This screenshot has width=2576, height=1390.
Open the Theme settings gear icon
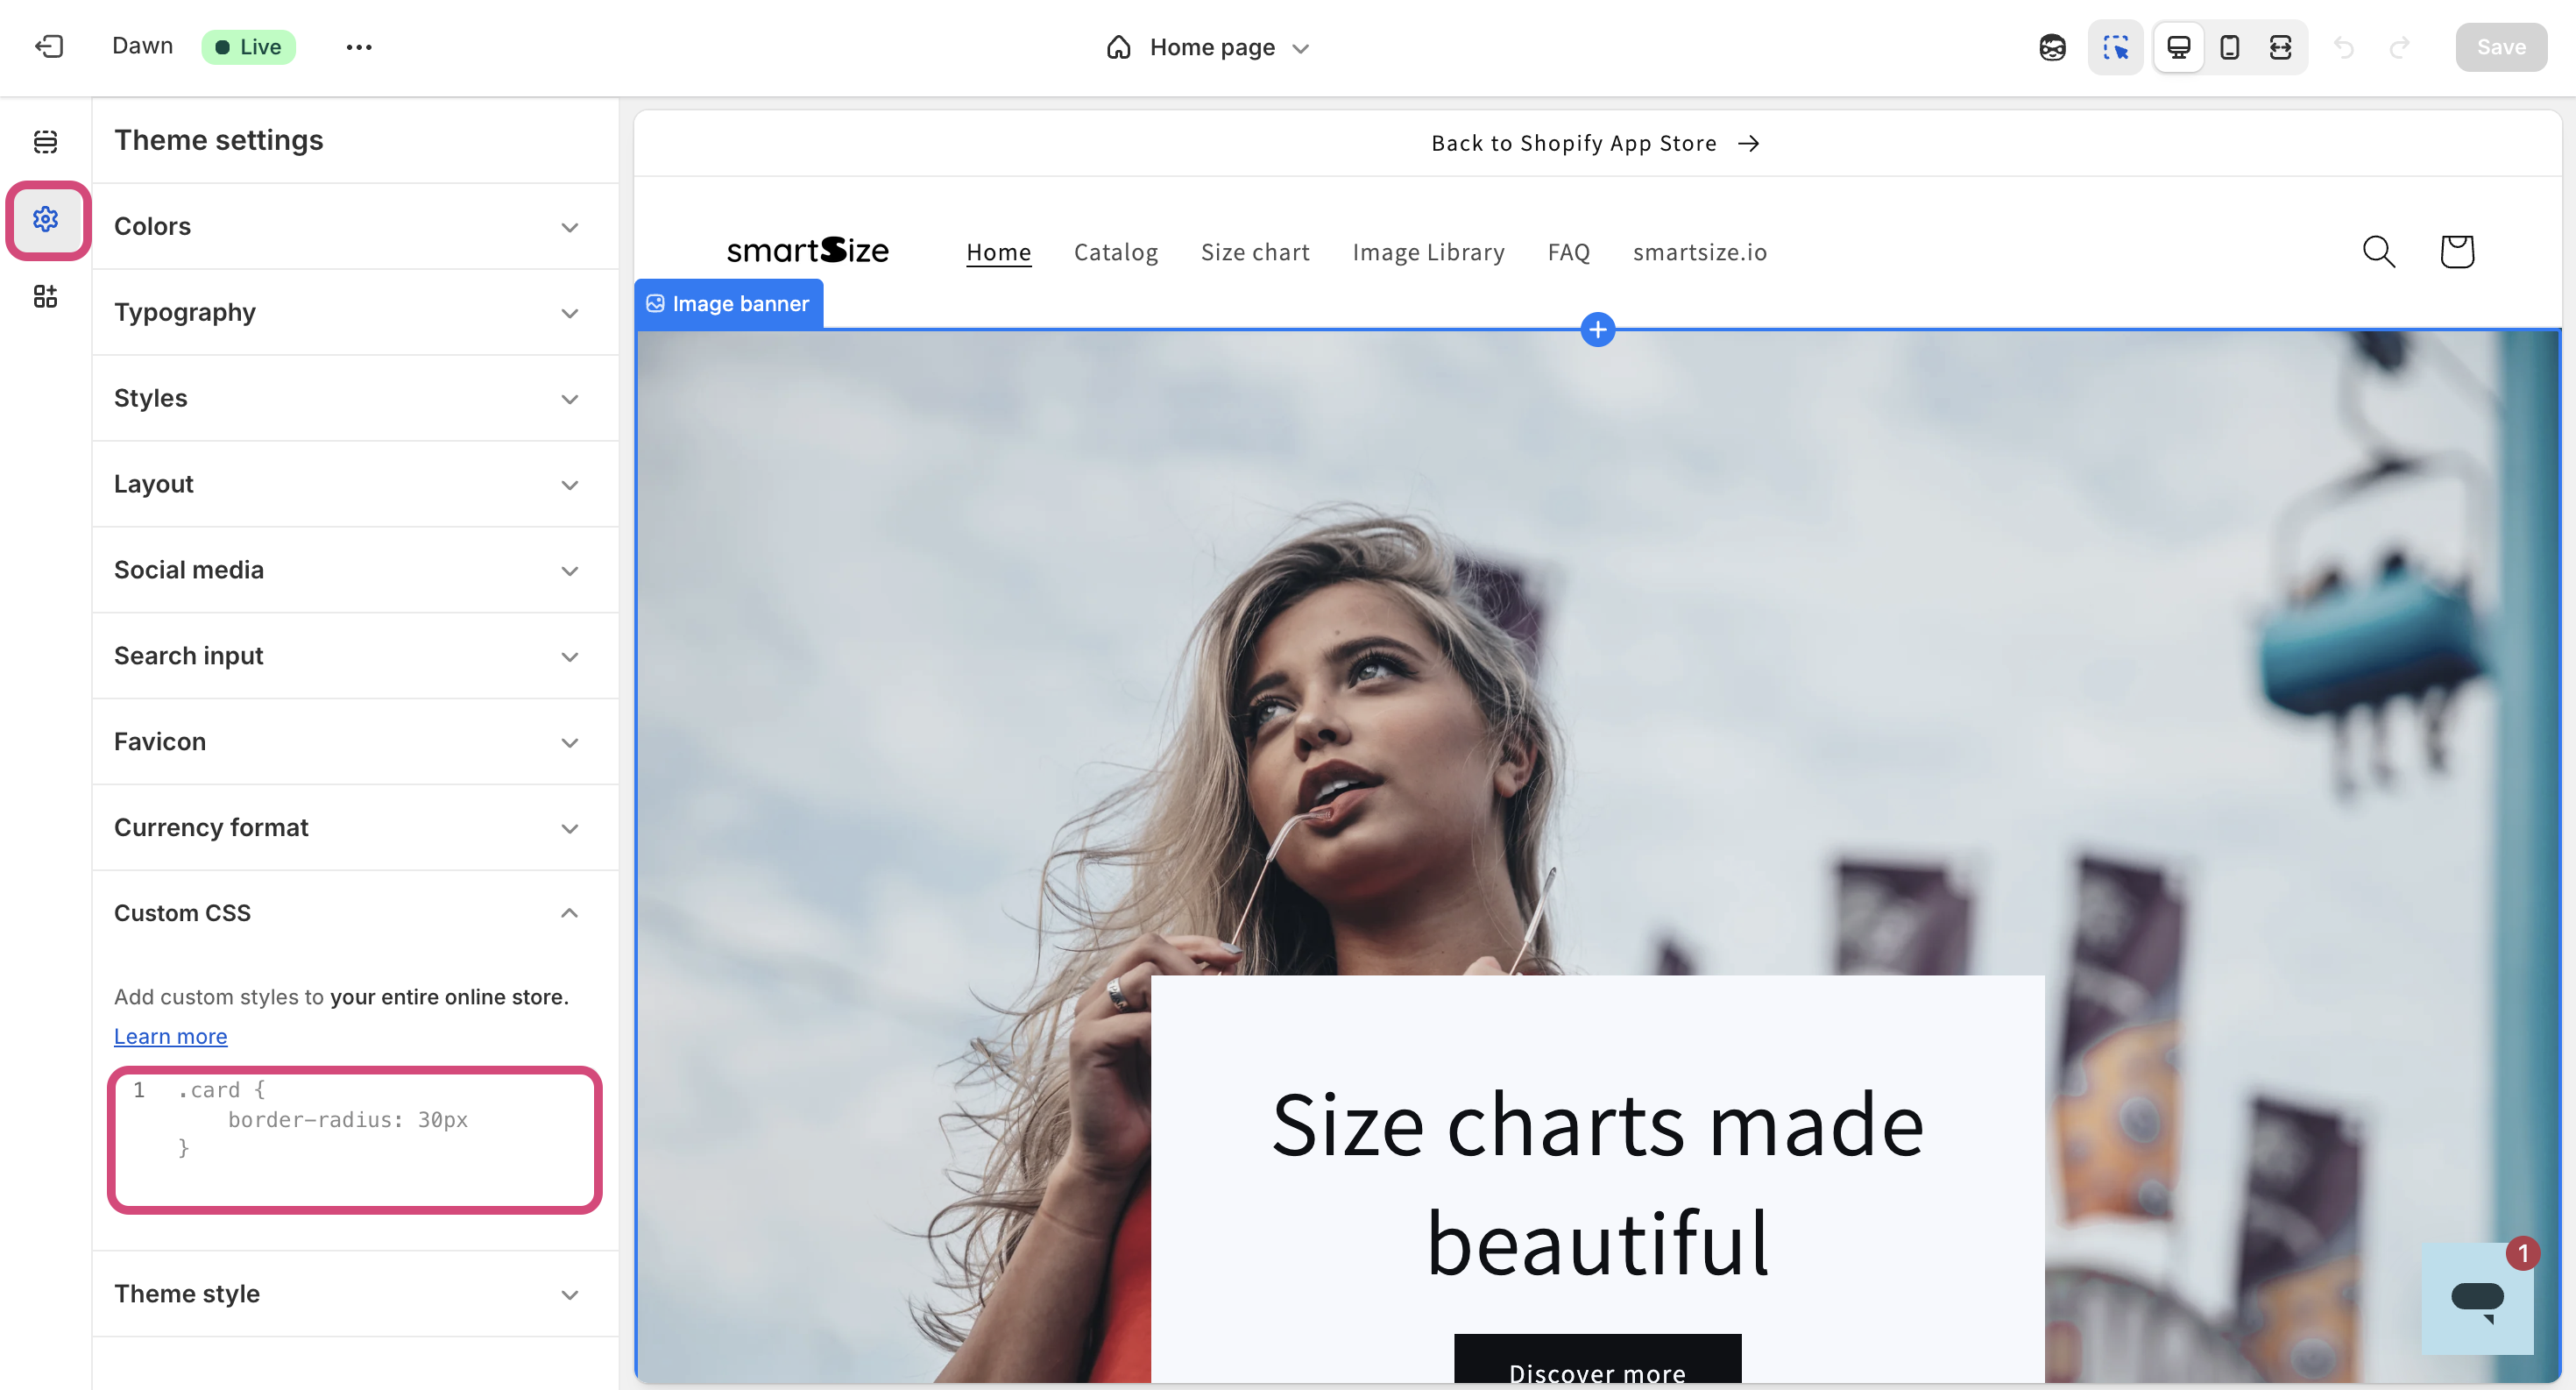click(x=45, y=219)
